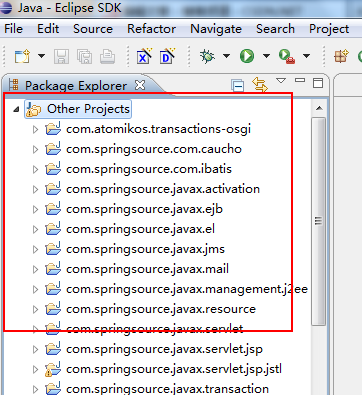Expand com.springsource.com.caucho project
Image resolution: width=362 pixels, height=395 pixels.
pyautogui.click(x=35, y=149)
